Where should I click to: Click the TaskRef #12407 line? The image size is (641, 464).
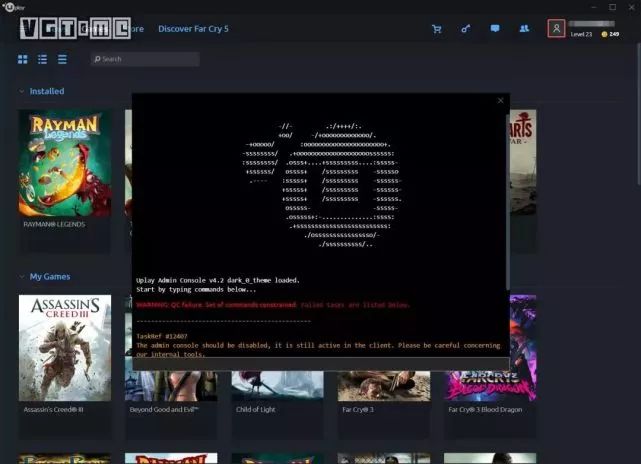point(162,336)
